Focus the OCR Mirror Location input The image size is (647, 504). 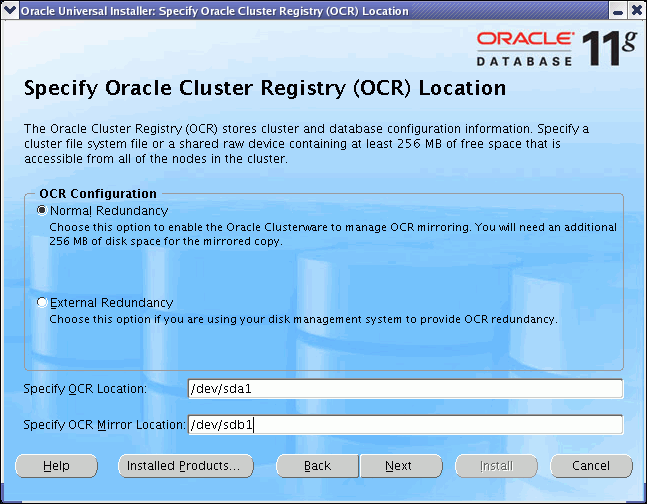405,424
